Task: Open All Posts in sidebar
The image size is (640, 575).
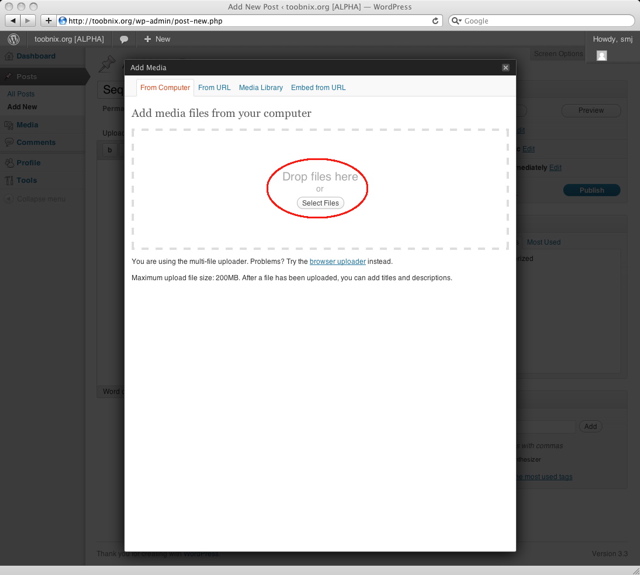Action: pos(21,94)
